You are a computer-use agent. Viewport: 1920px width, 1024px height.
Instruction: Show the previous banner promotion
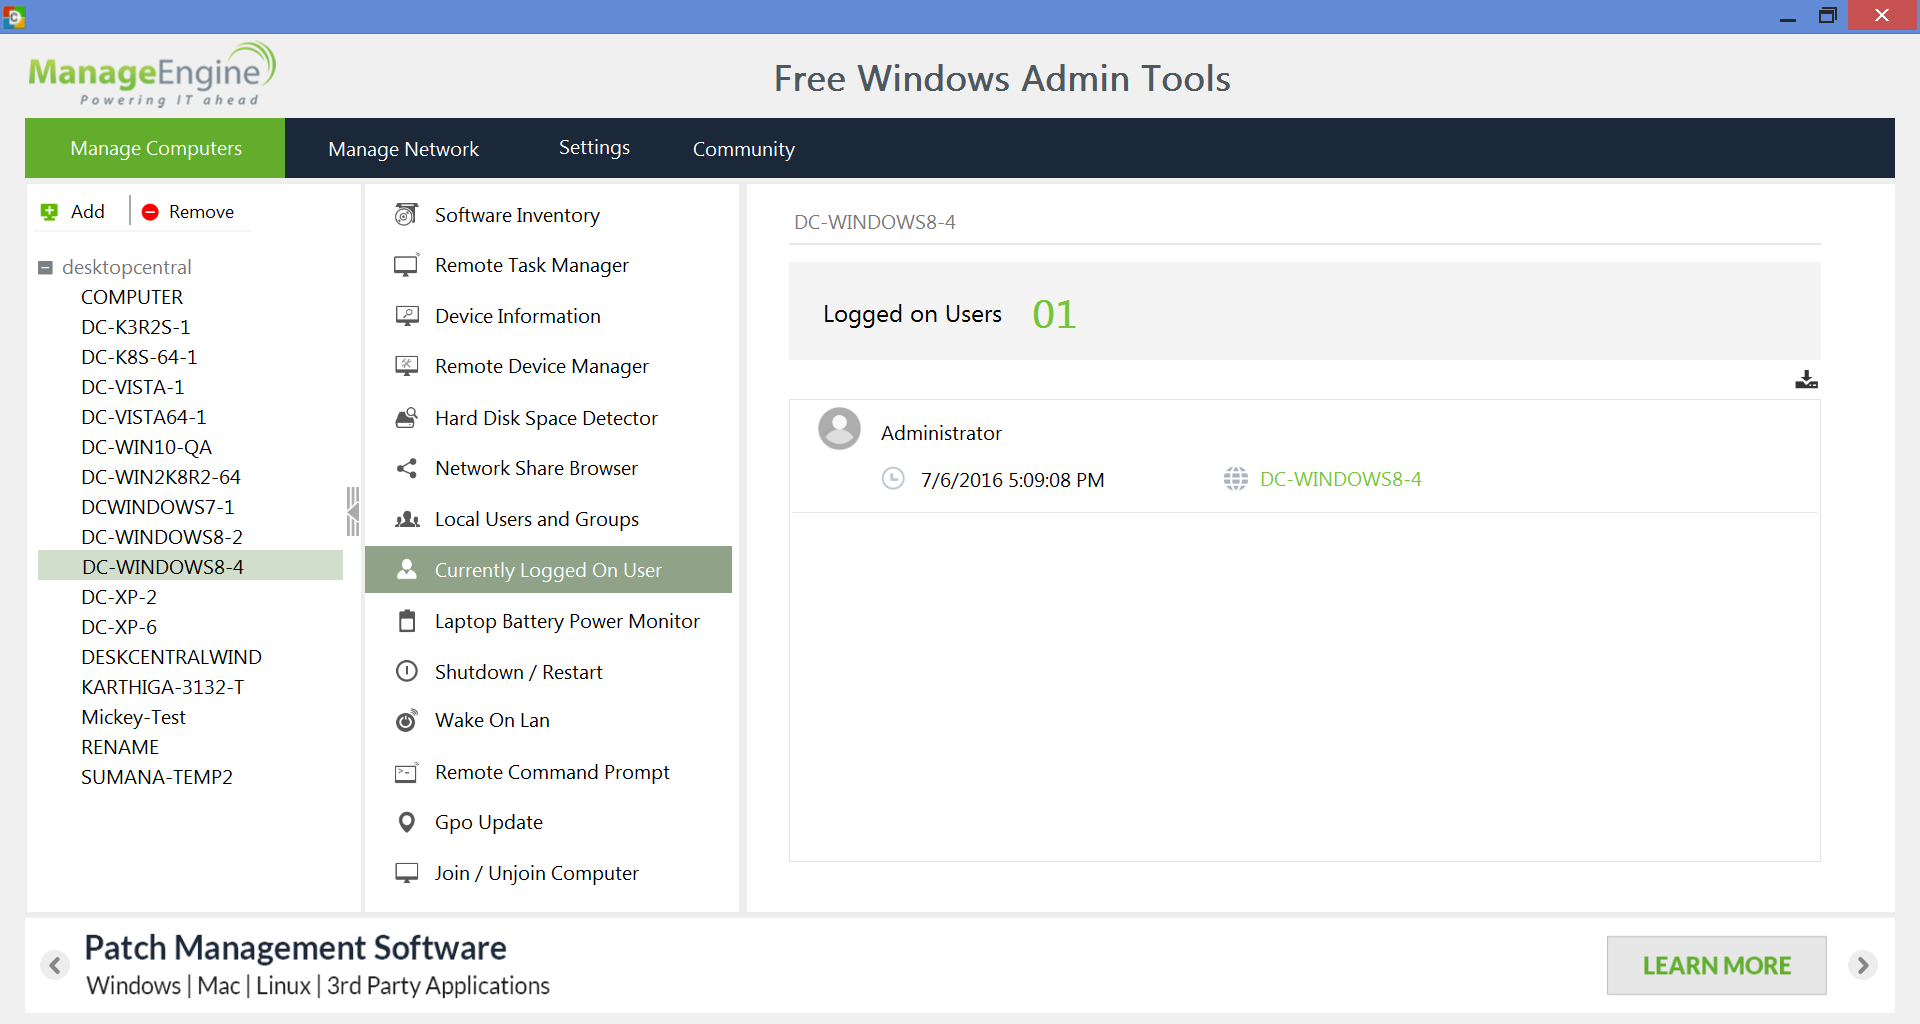(56, 965)
